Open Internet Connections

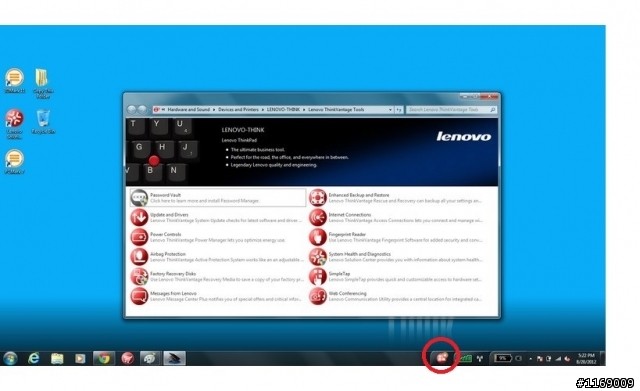[x=396, y=217]
